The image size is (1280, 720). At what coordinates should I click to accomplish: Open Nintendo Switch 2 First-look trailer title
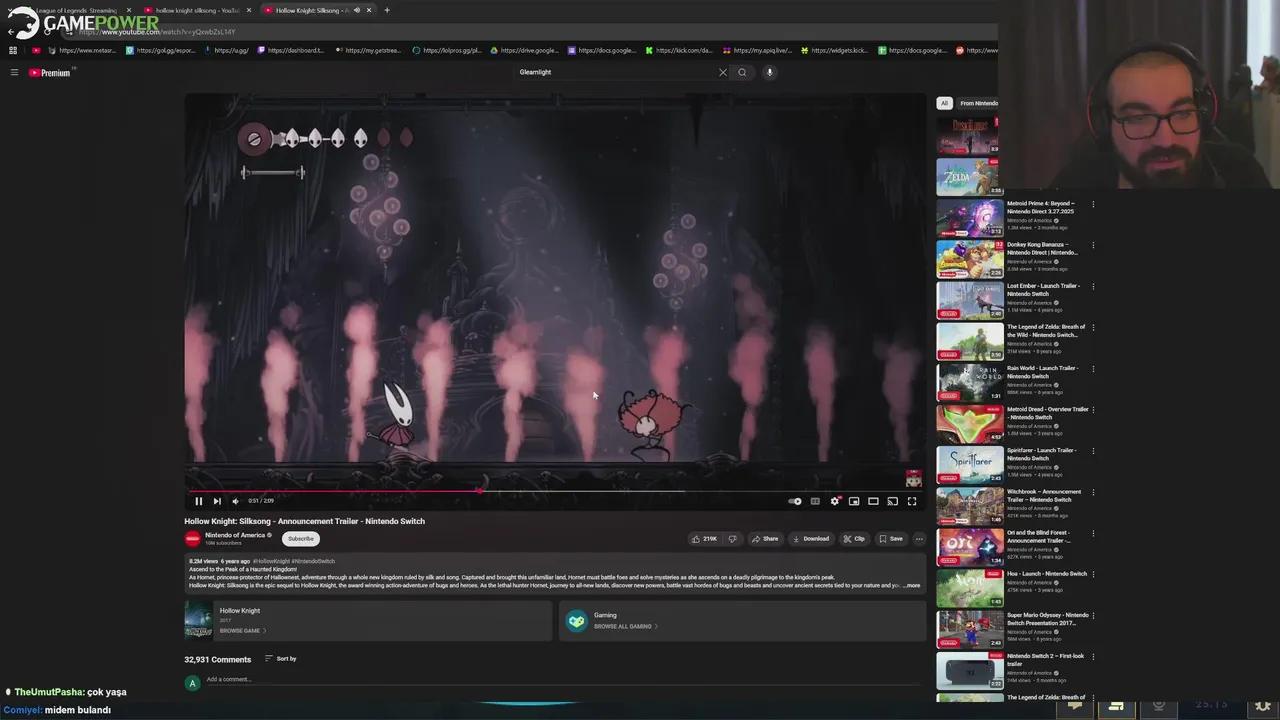click(x=1045, y=660)
